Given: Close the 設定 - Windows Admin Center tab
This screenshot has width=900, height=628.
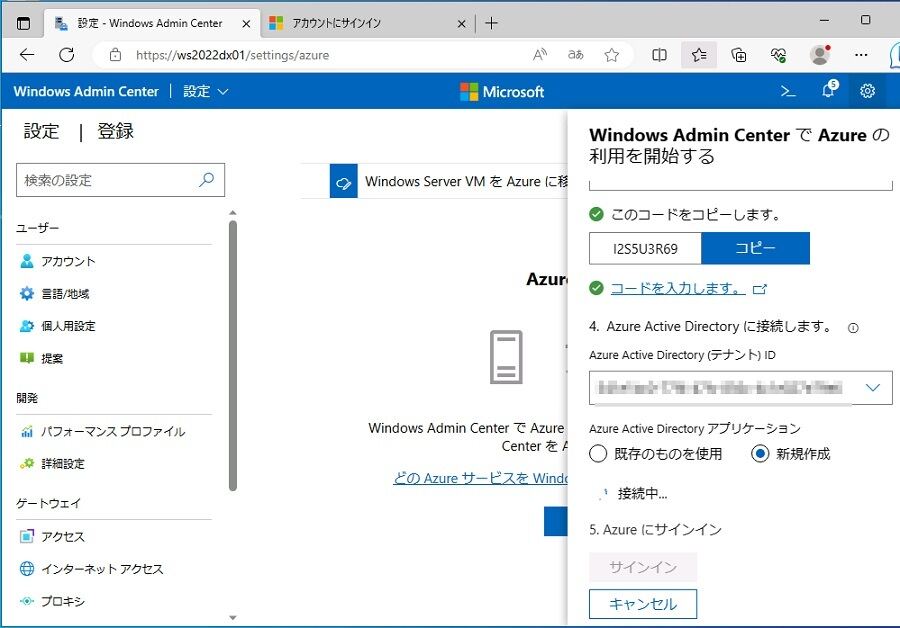Looking at the screenshot, I should pyautogui.click(x=246, y=24).
